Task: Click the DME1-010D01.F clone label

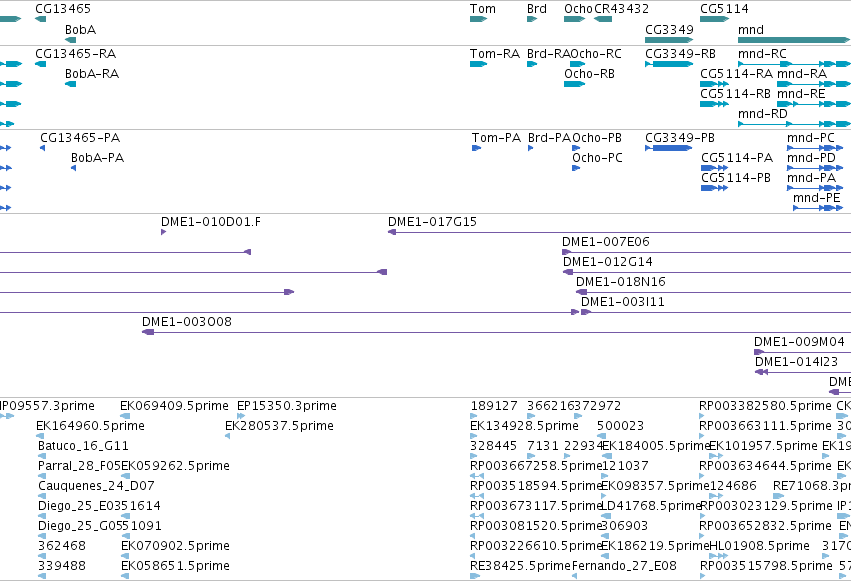Action: click(211, 222)
